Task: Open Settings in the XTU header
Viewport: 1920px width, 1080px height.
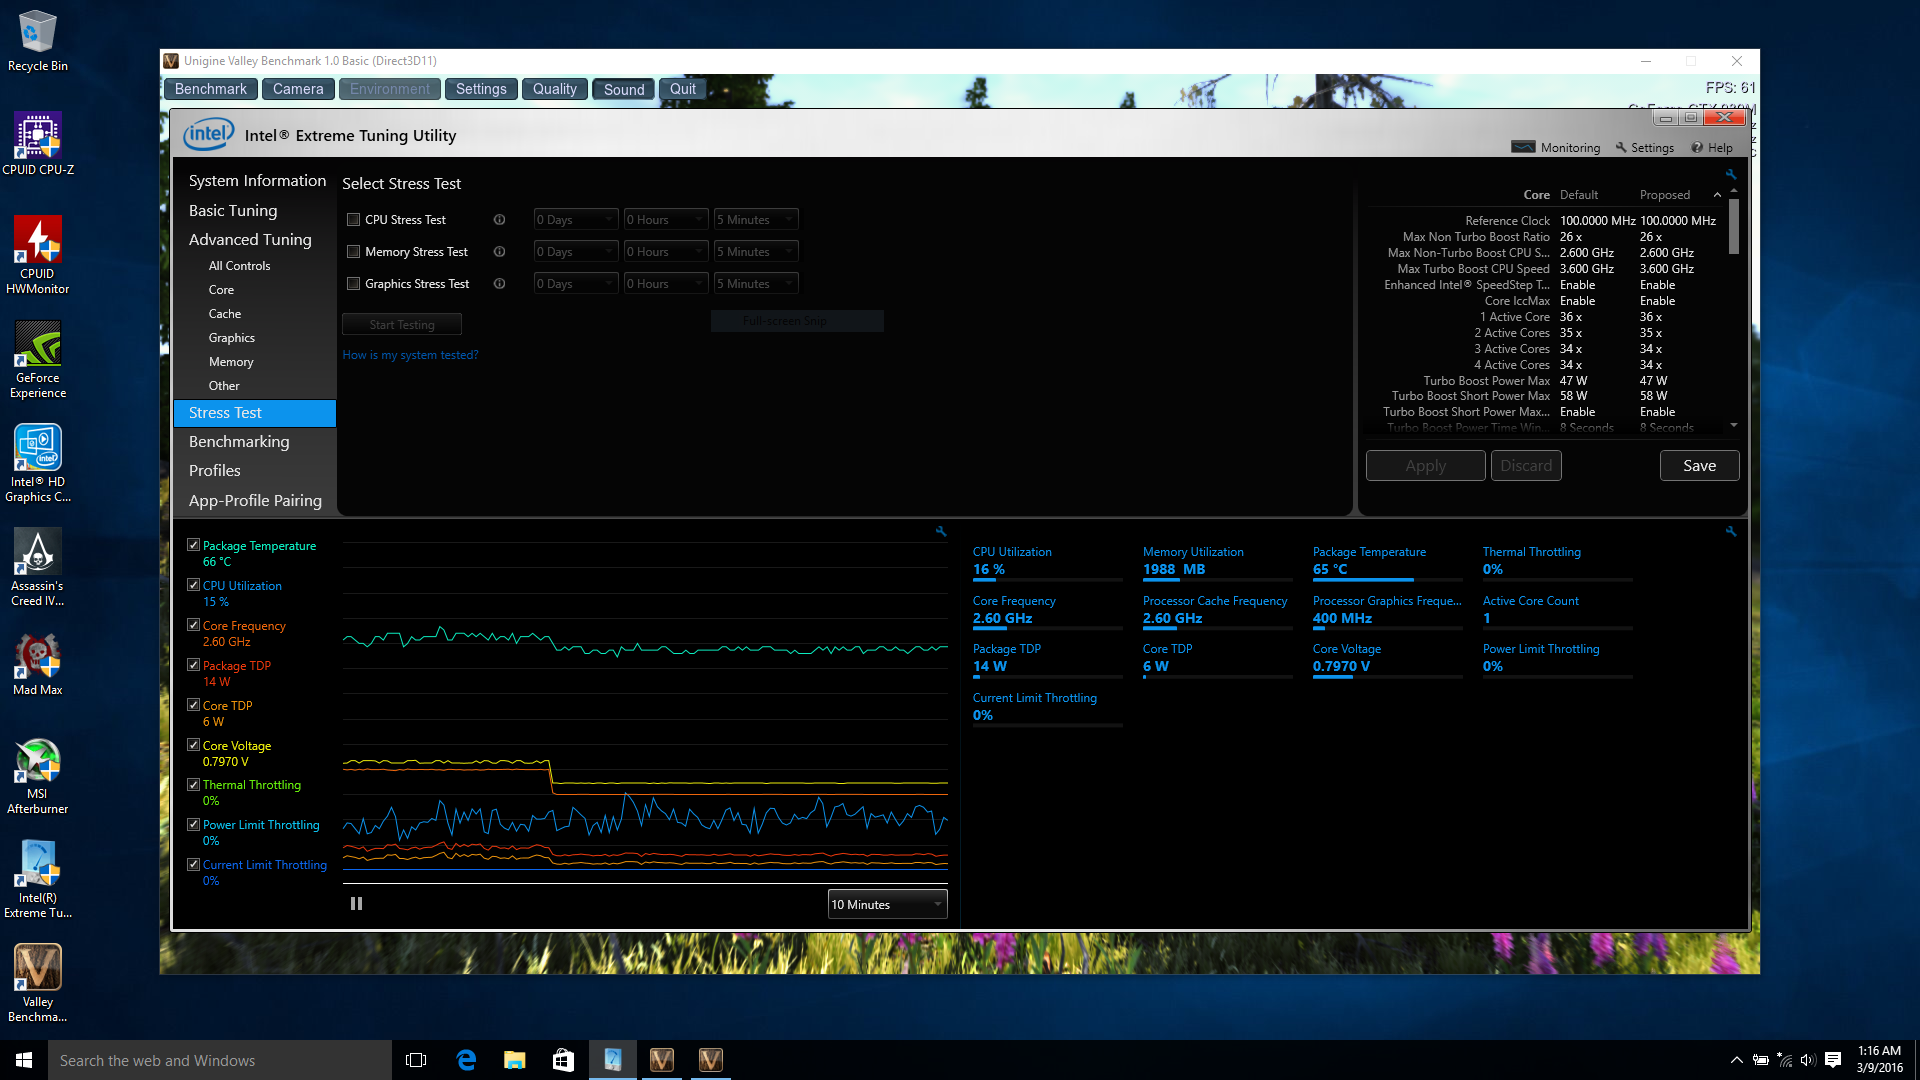Action: pyautogui.click(x=1644, y=148)
